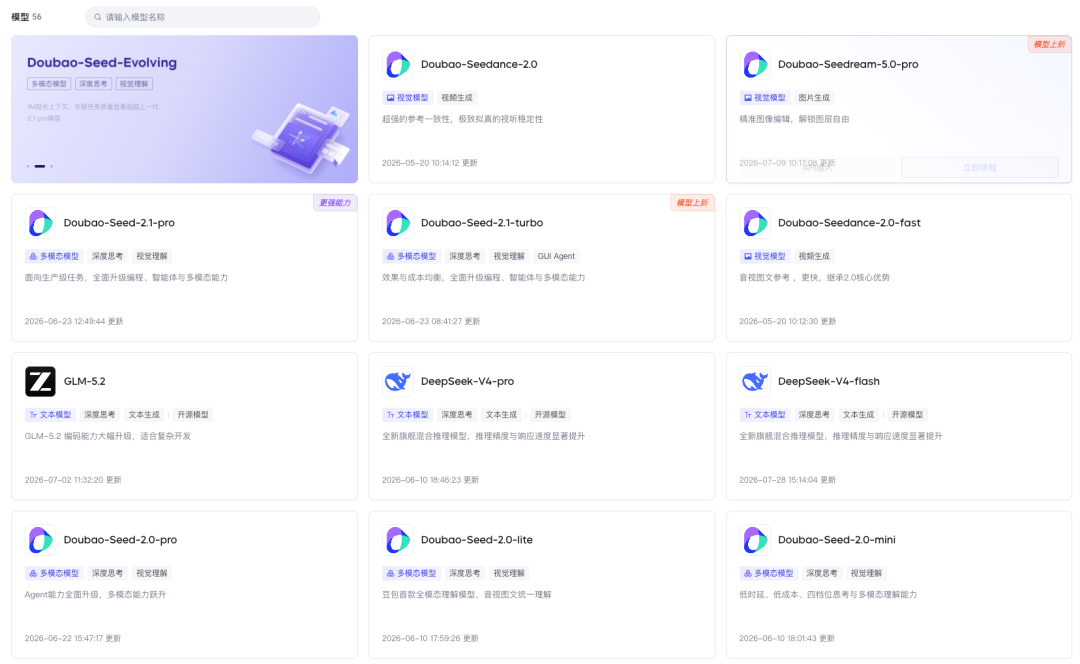Open the Doubao-Seed-2.1-turbo model title
Image resolution: width=1080 pixels, height=664 pixels.
click(481, 222)
